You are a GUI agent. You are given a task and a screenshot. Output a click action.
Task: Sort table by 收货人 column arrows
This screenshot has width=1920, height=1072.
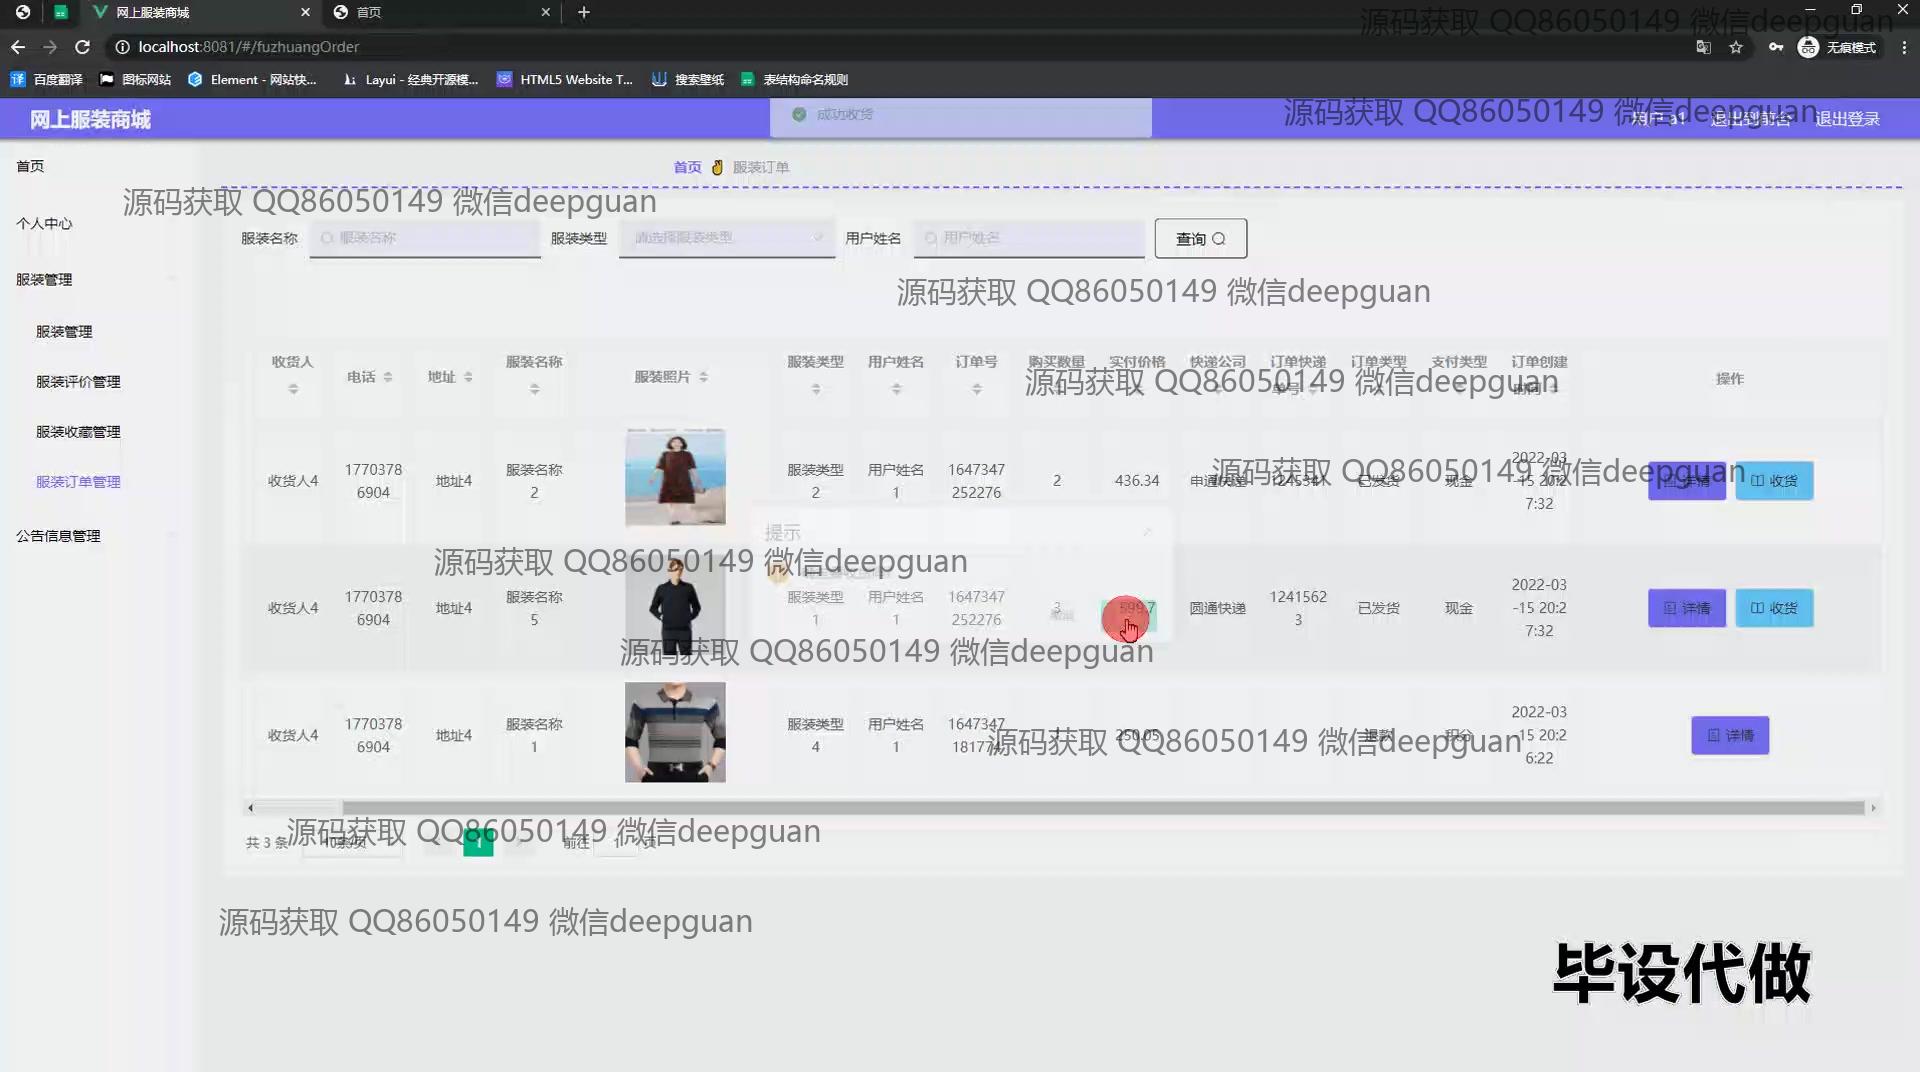tap(293, 389)
